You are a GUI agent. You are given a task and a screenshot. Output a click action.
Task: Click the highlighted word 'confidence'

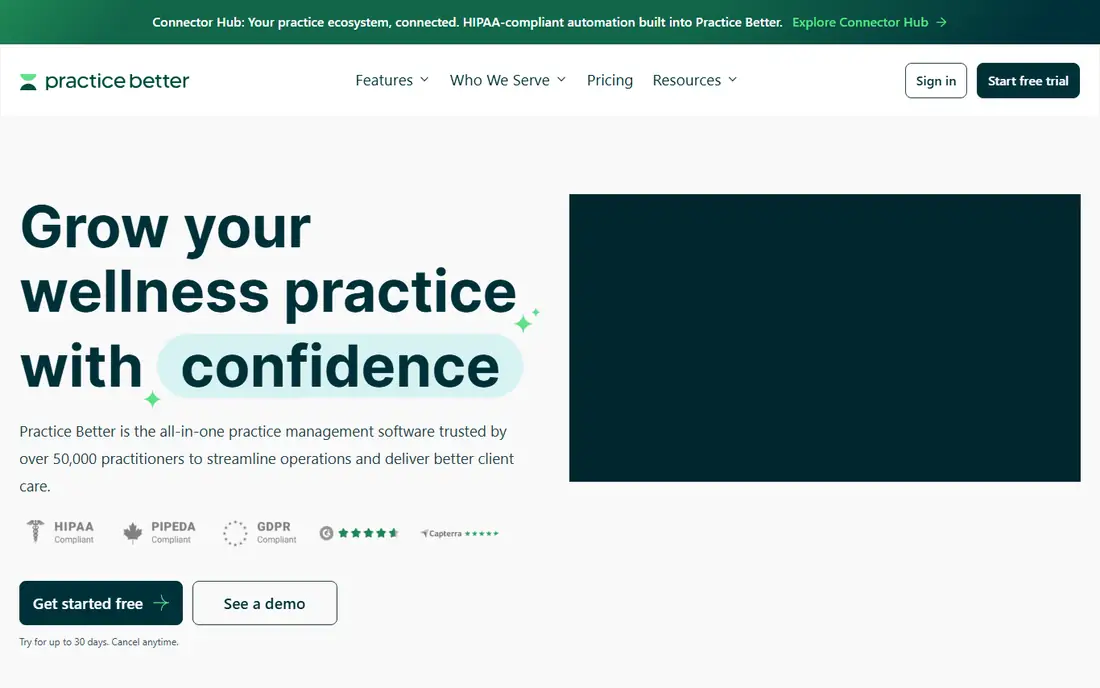(x=340, y=366)
